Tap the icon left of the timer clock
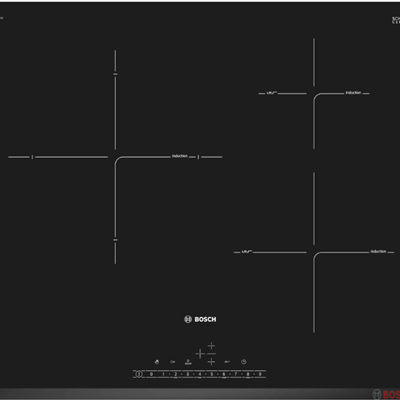 [227, 362]
